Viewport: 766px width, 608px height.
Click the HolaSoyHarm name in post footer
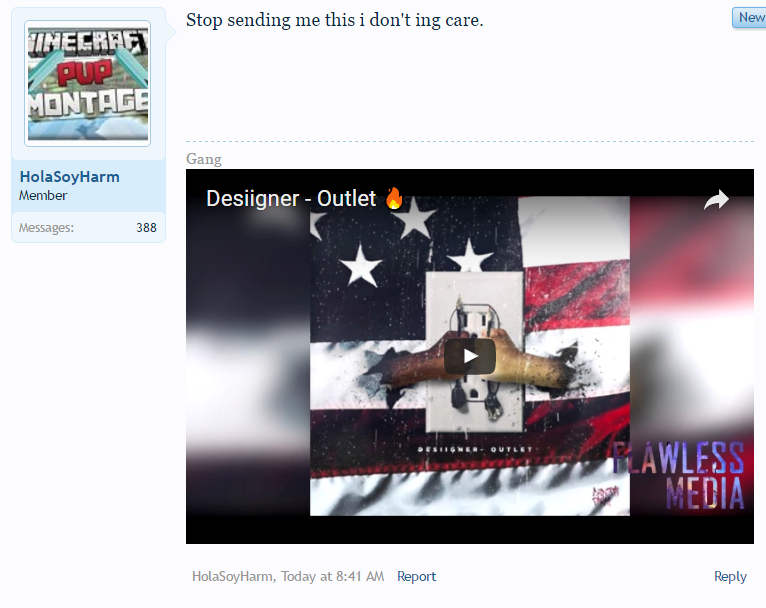pos(232,576)
